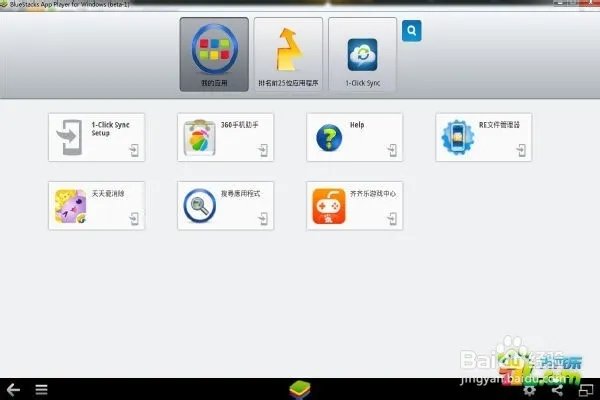Launch RE文件管理器 app icon
This screenshot has height=400, width=600.
point(458,137)
